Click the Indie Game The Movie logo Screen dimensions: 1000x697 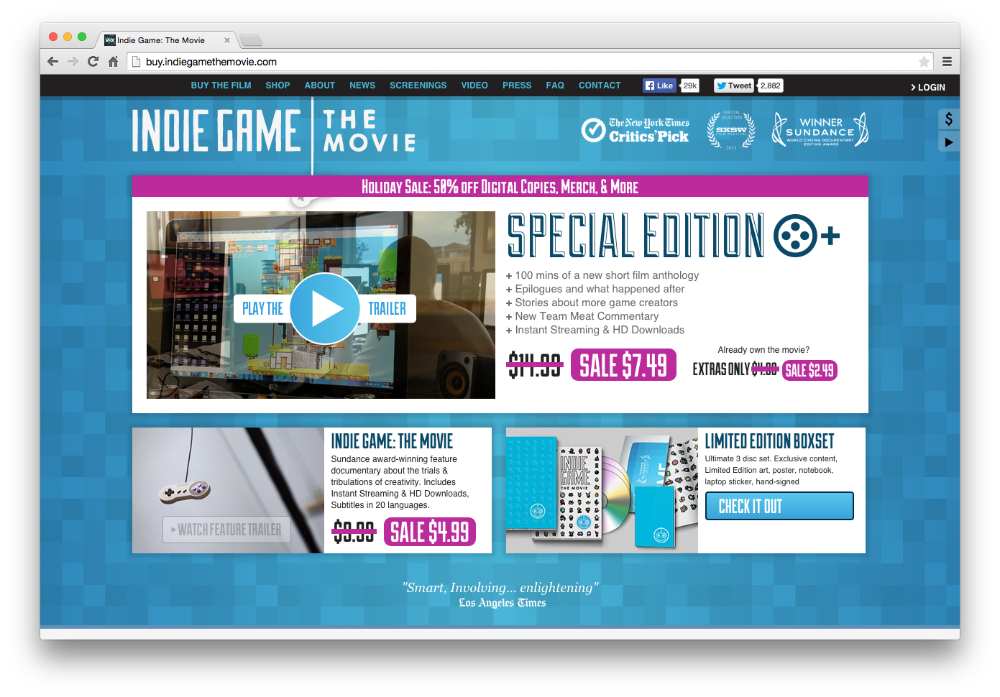[x=274, y=131]
